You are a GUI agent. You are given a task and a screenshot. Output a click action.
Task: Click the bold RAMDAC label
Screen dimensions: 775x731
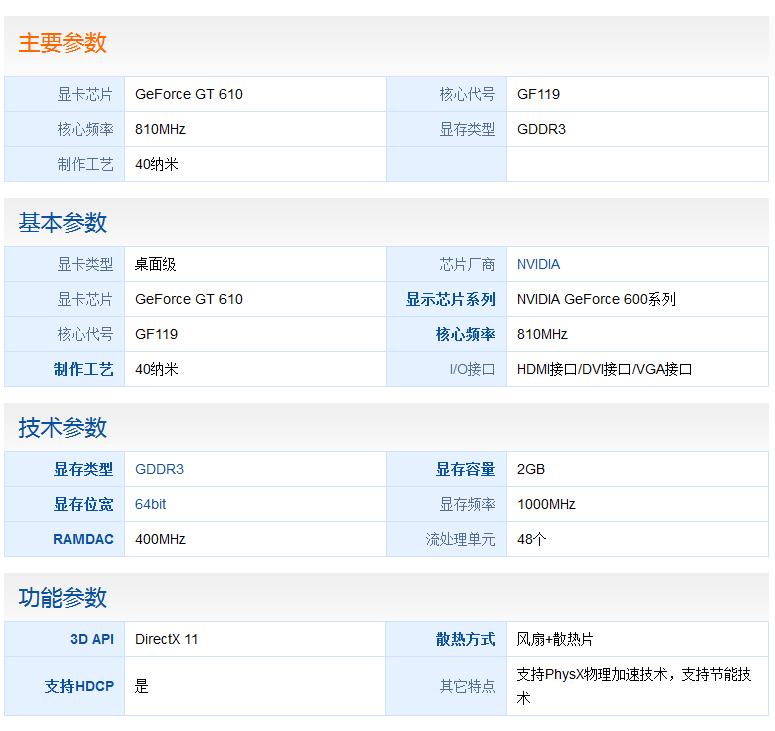click(84, 539)
